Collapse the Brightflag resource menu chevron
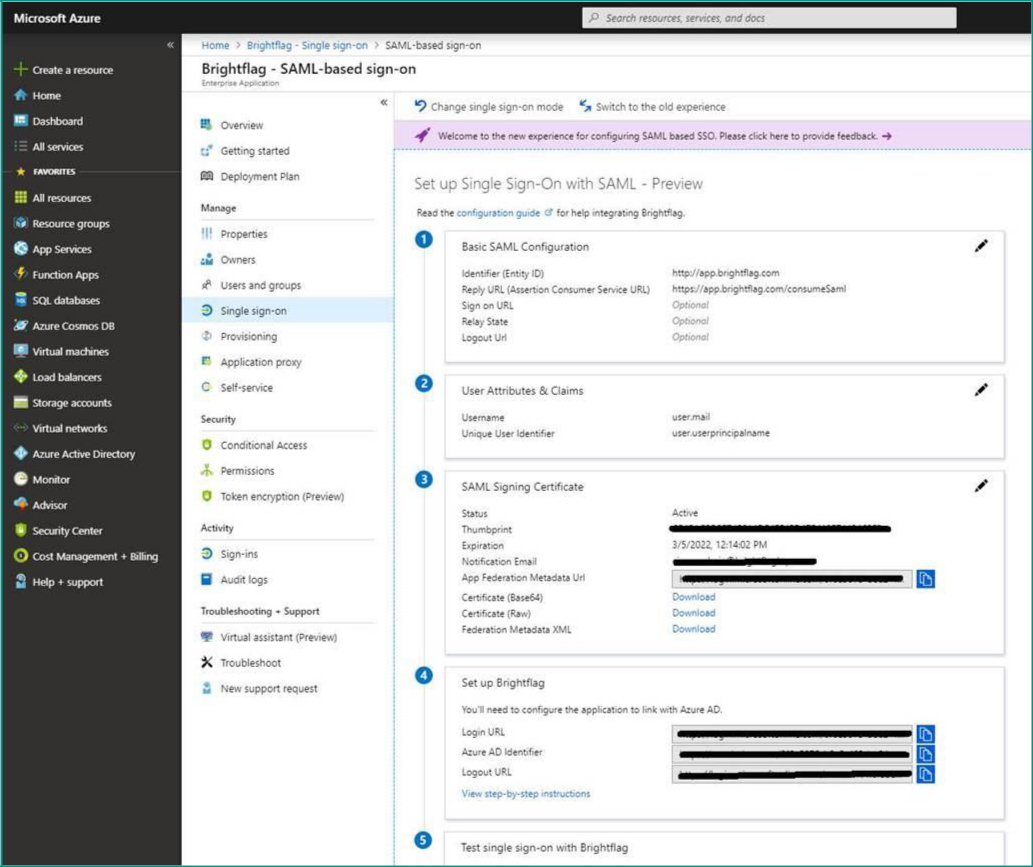Screen dimensions: 1033x867 pyautogui.click(x=383, y=102)
